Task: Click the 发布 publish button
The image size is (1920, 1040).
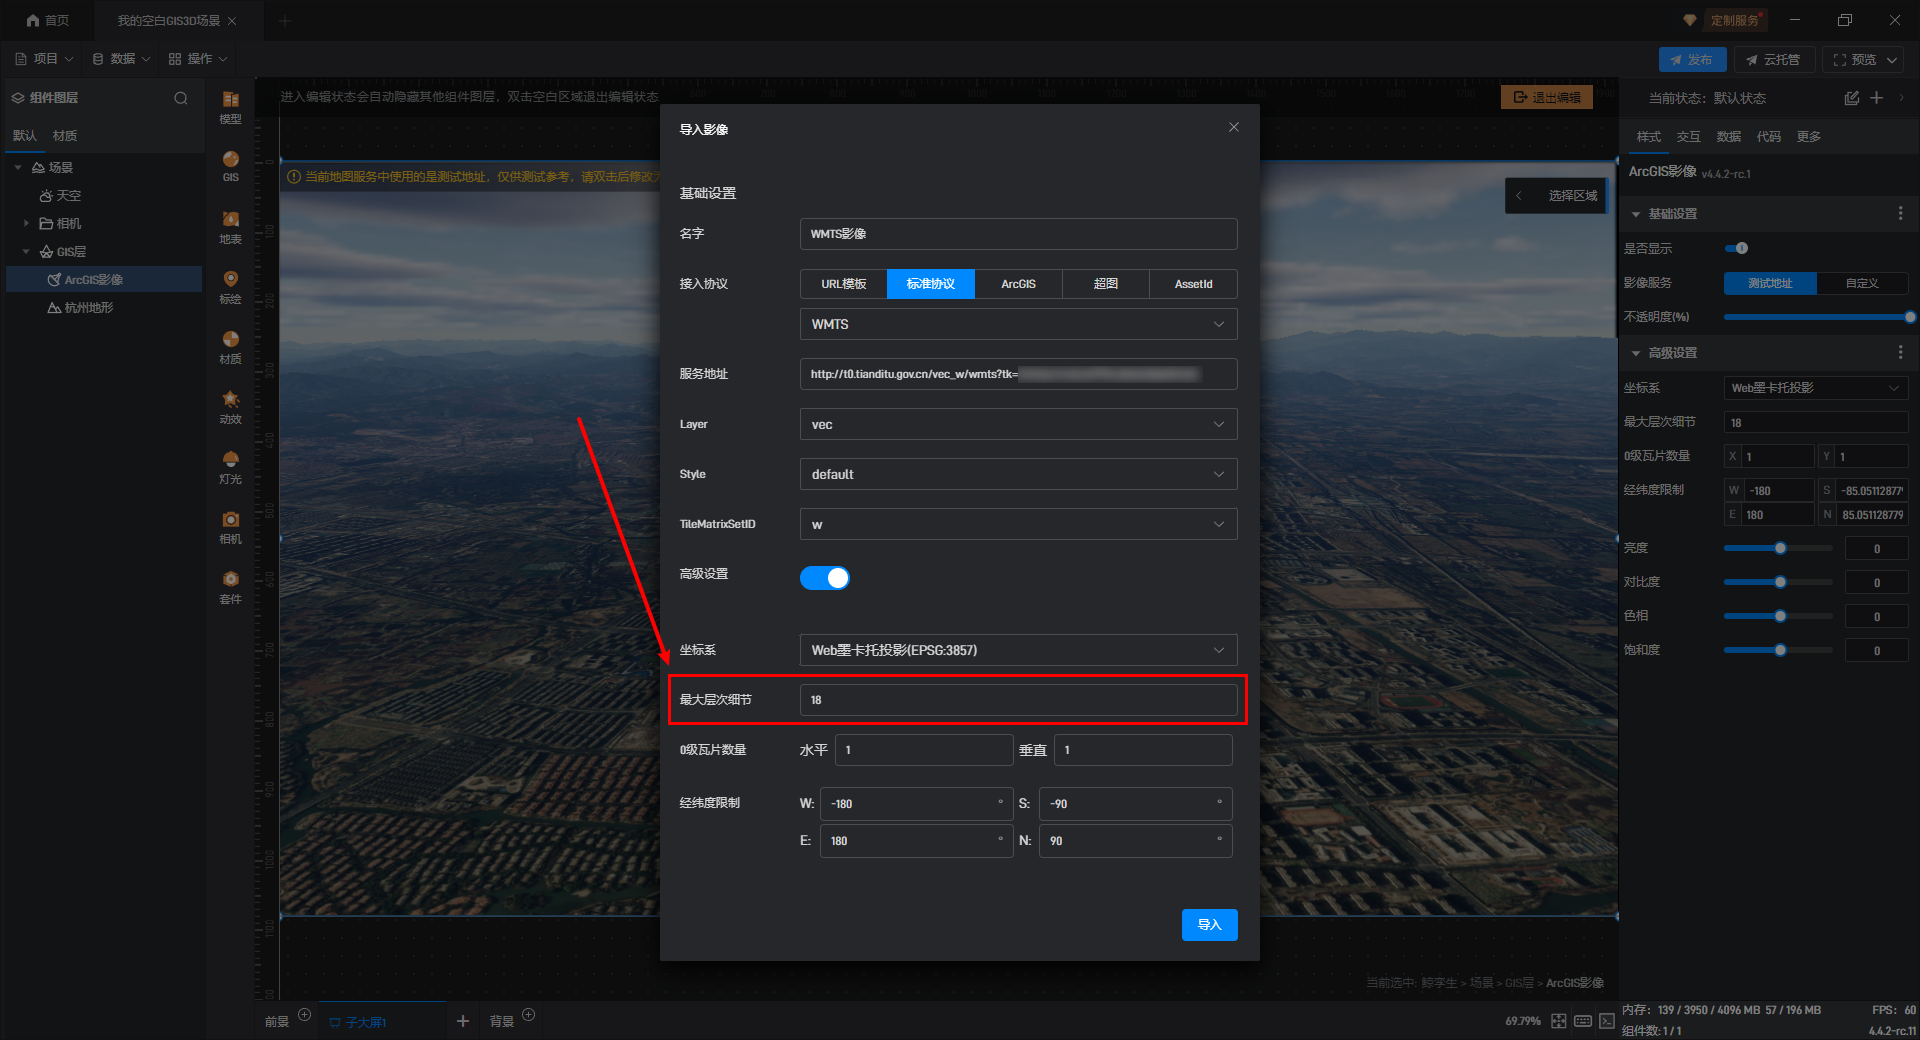Action: [1692, 60]
